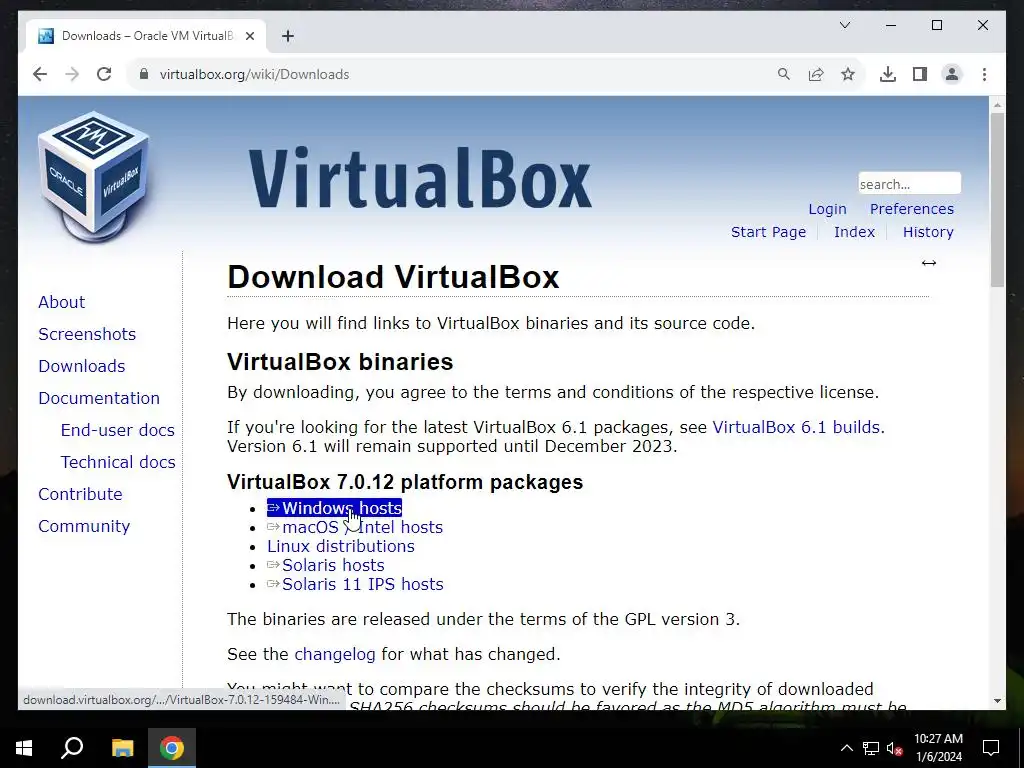Download Solaris 11 IPS hosts package
Screen dimensions: 1024x768
pyautogui.click(x=355, y=584)
